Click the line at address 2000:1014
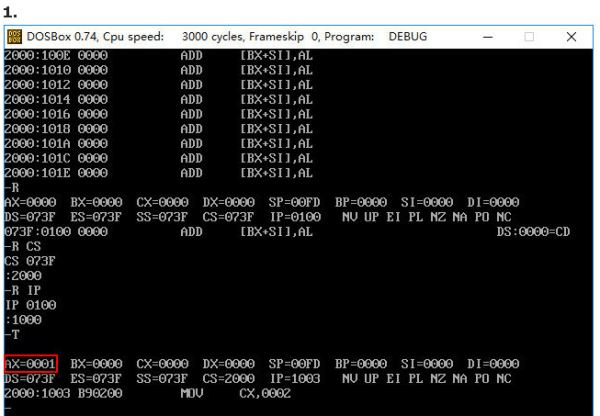 [x=159, y=100]
